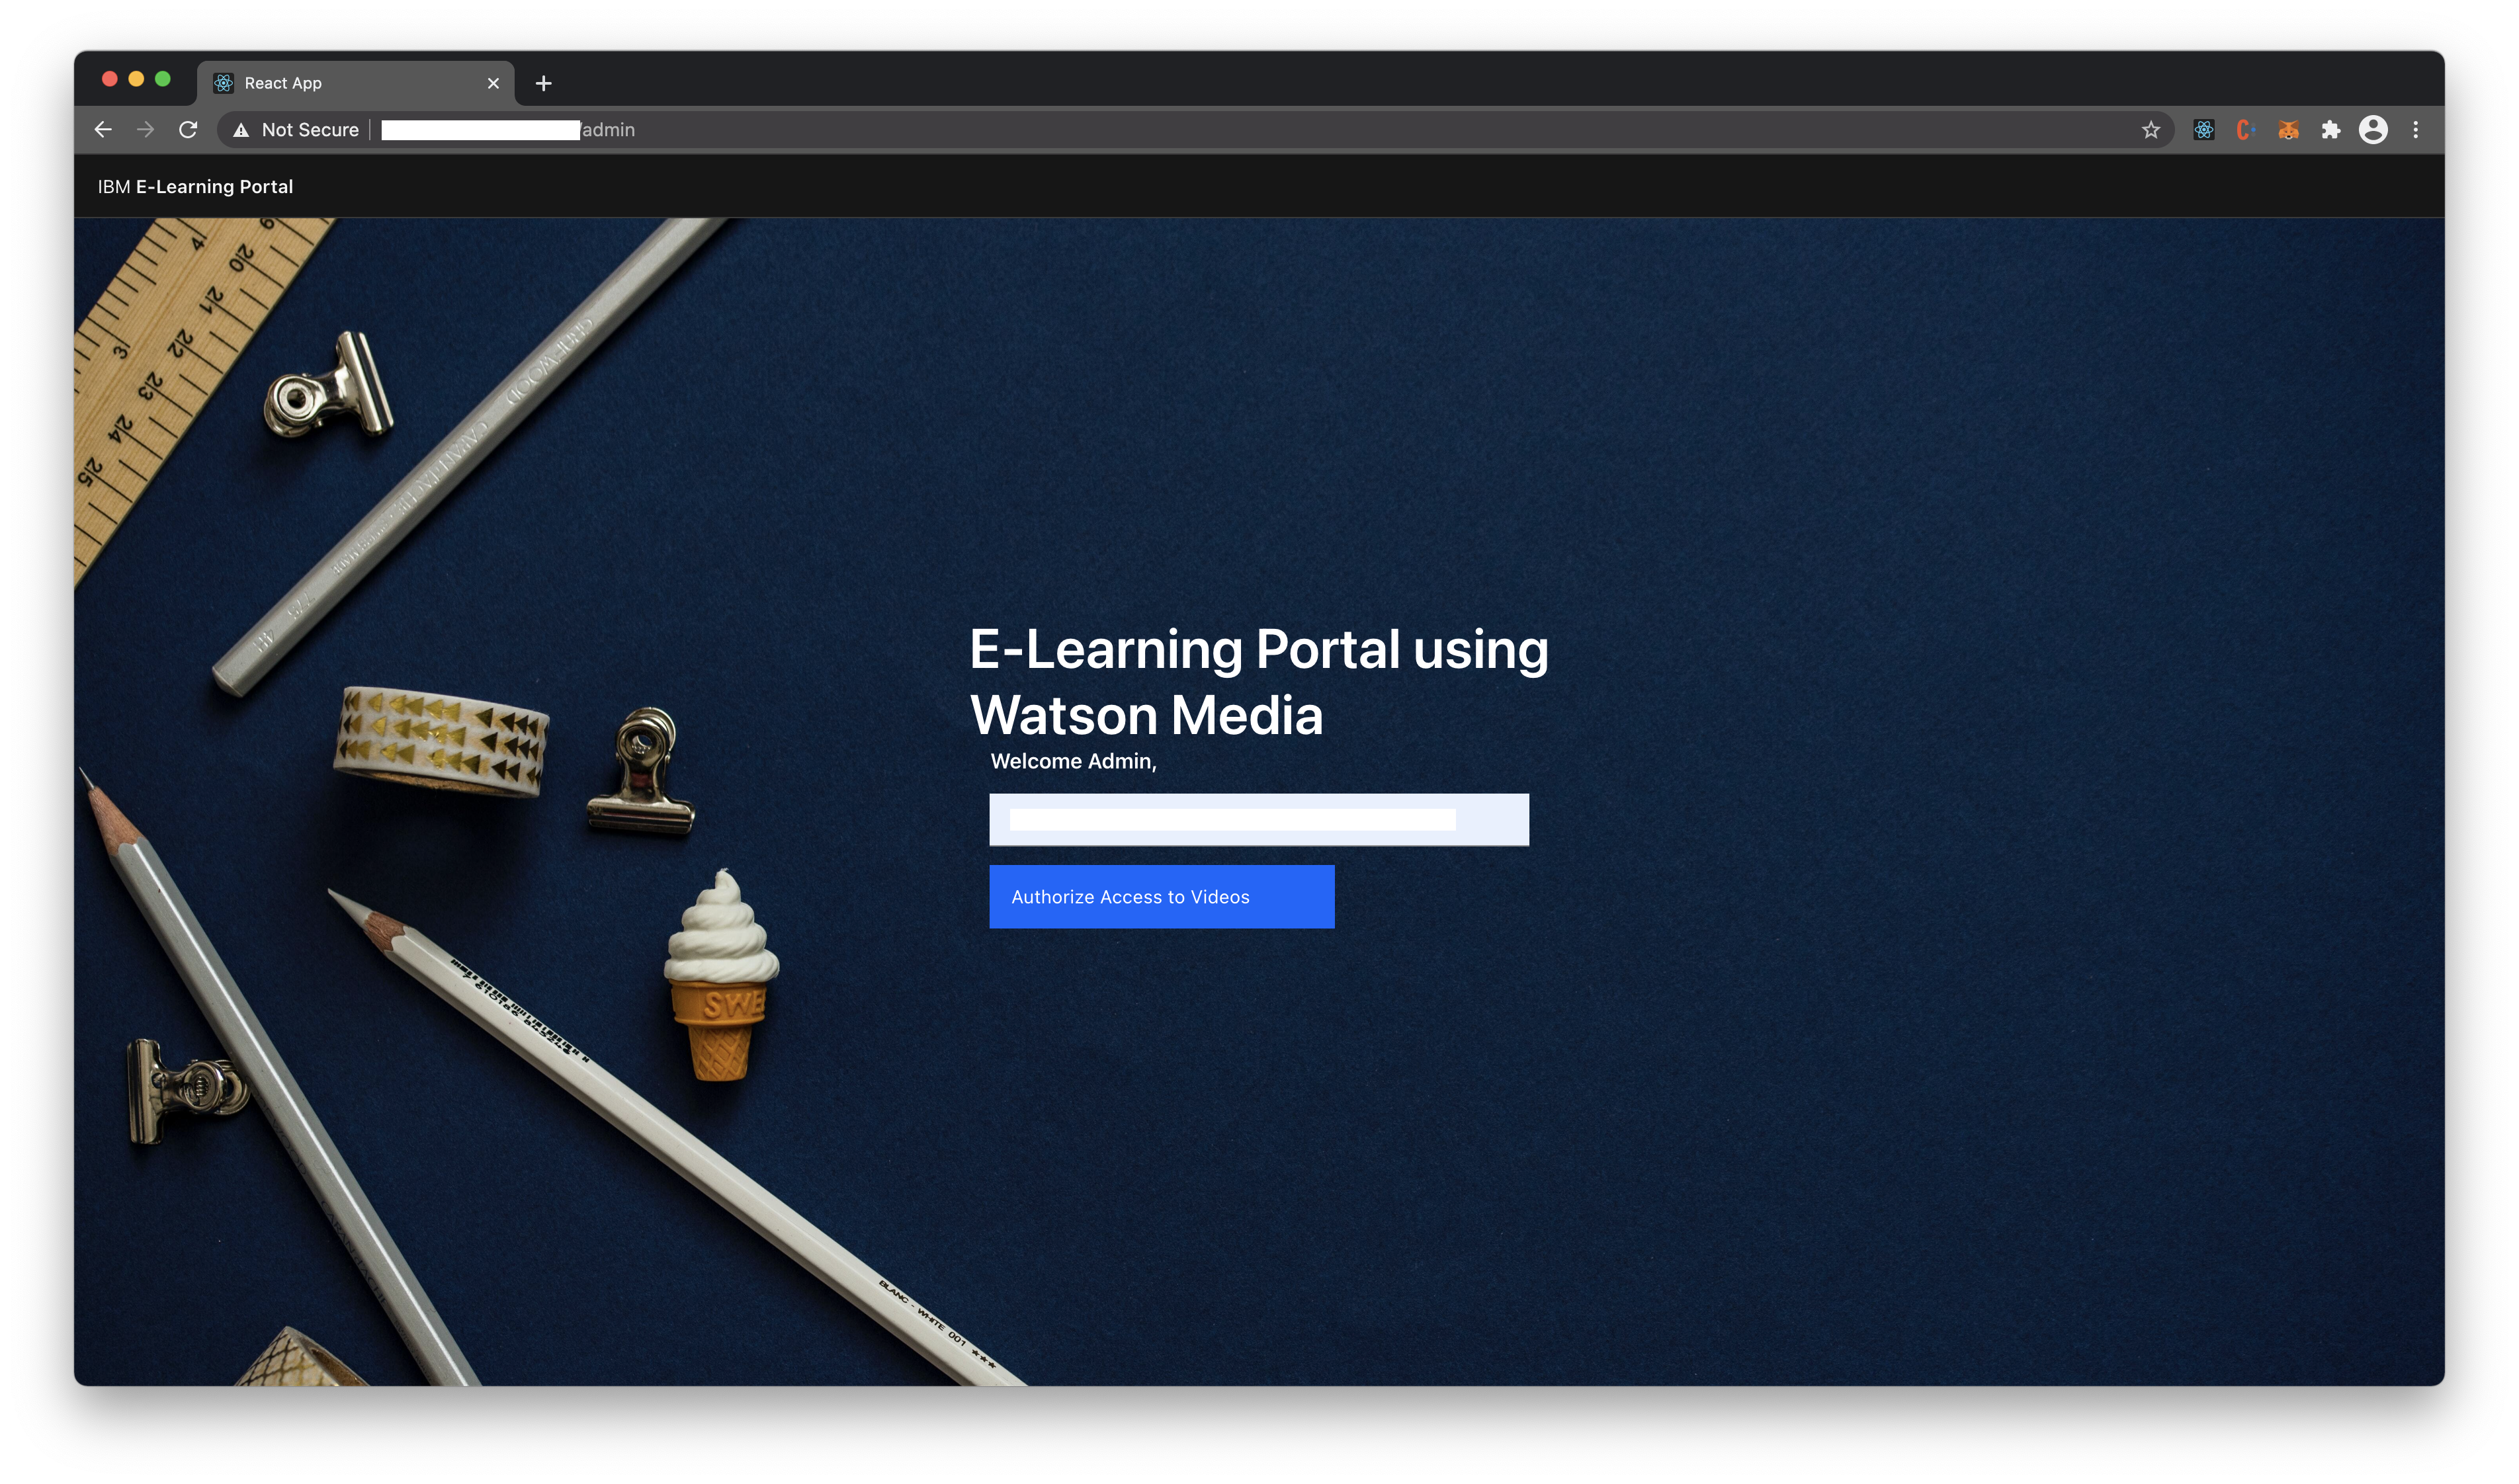Screen dimensions: 2519x1484
Task: Reload the current page
Action: pyautogui.click(x=188, y=130)
